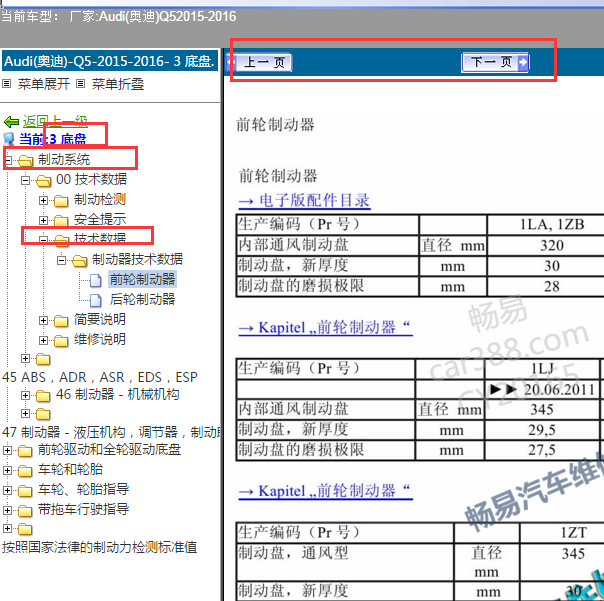The image size is (604, 601).
Task: Expand the 安全提示 folder
Action: (44, 220)
